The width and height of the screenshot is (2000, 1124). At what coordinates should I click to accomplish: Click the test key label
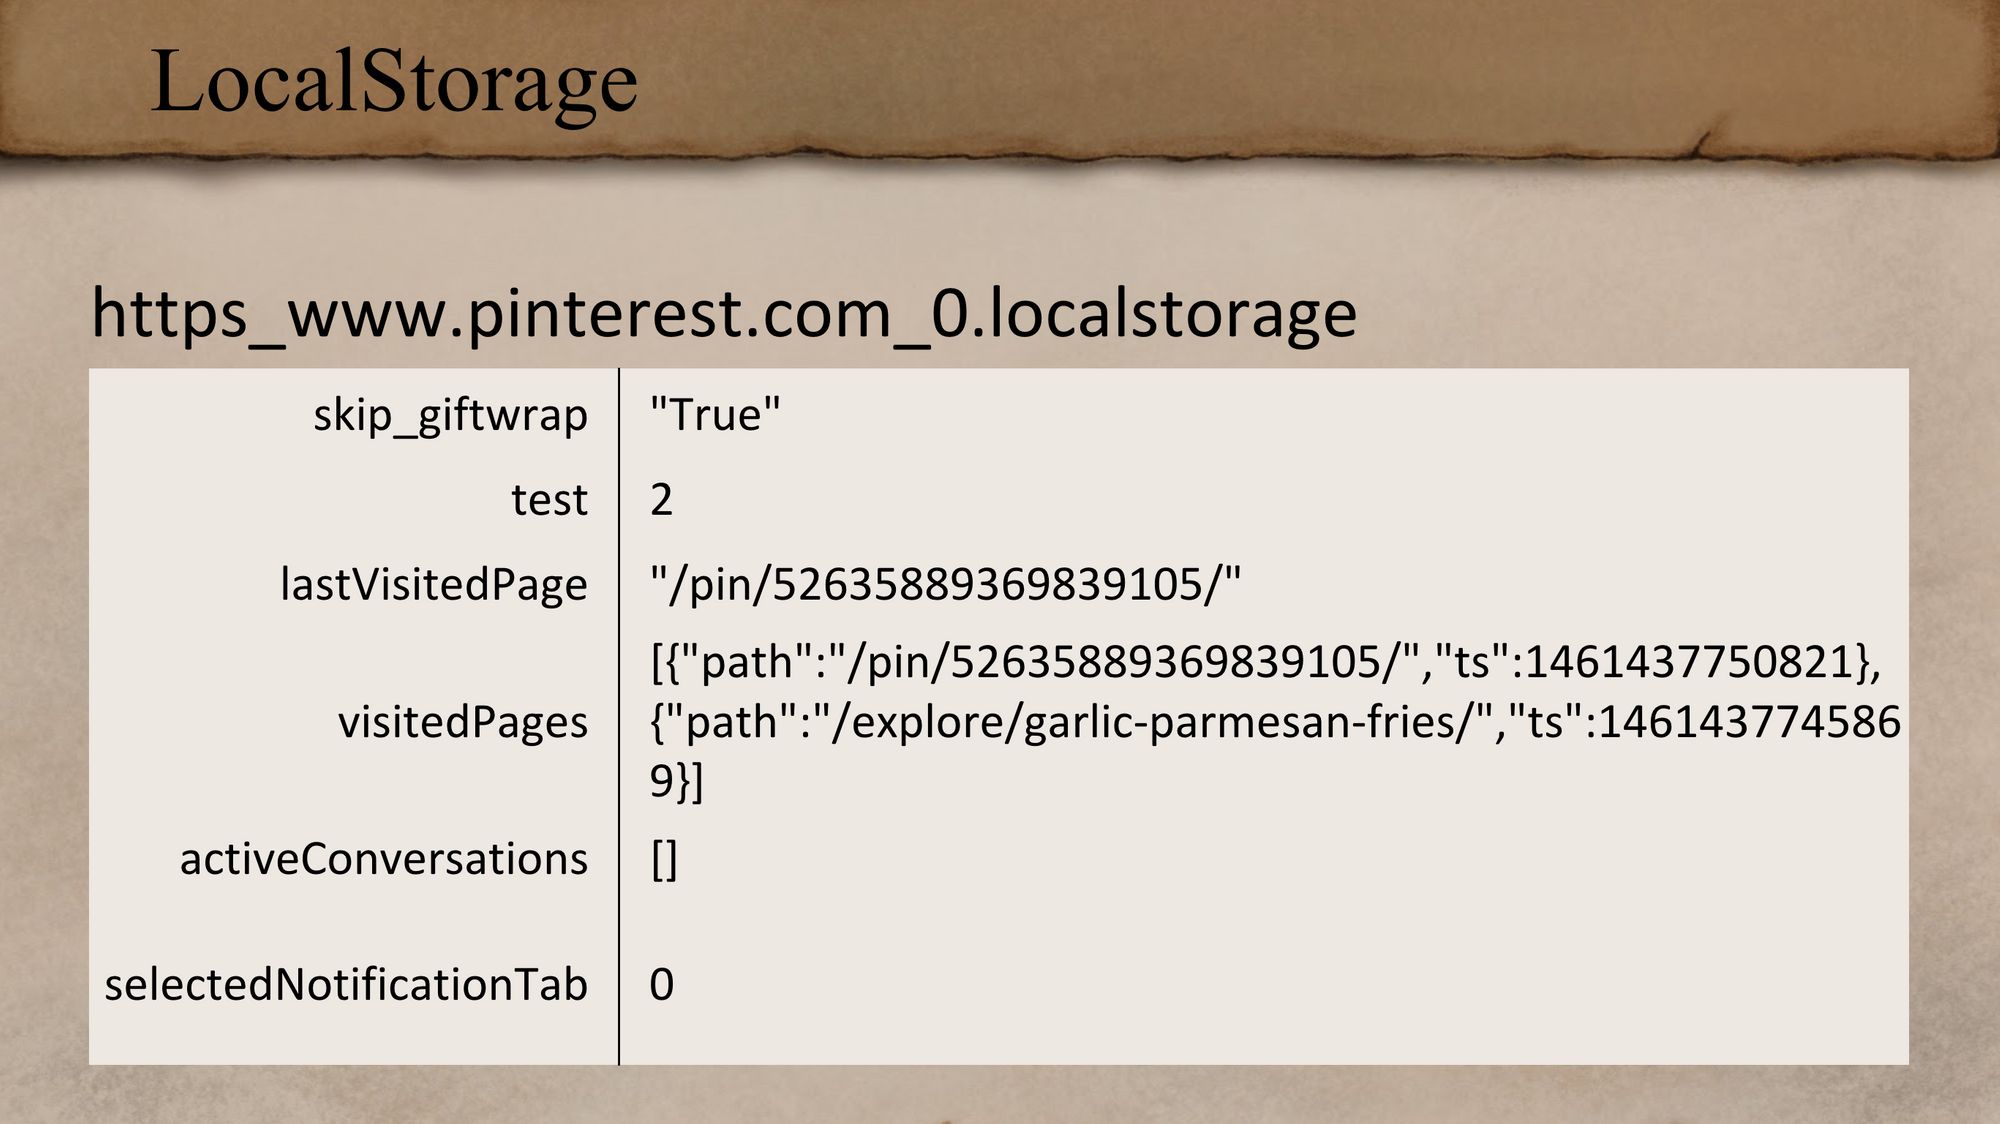point(549,500)
